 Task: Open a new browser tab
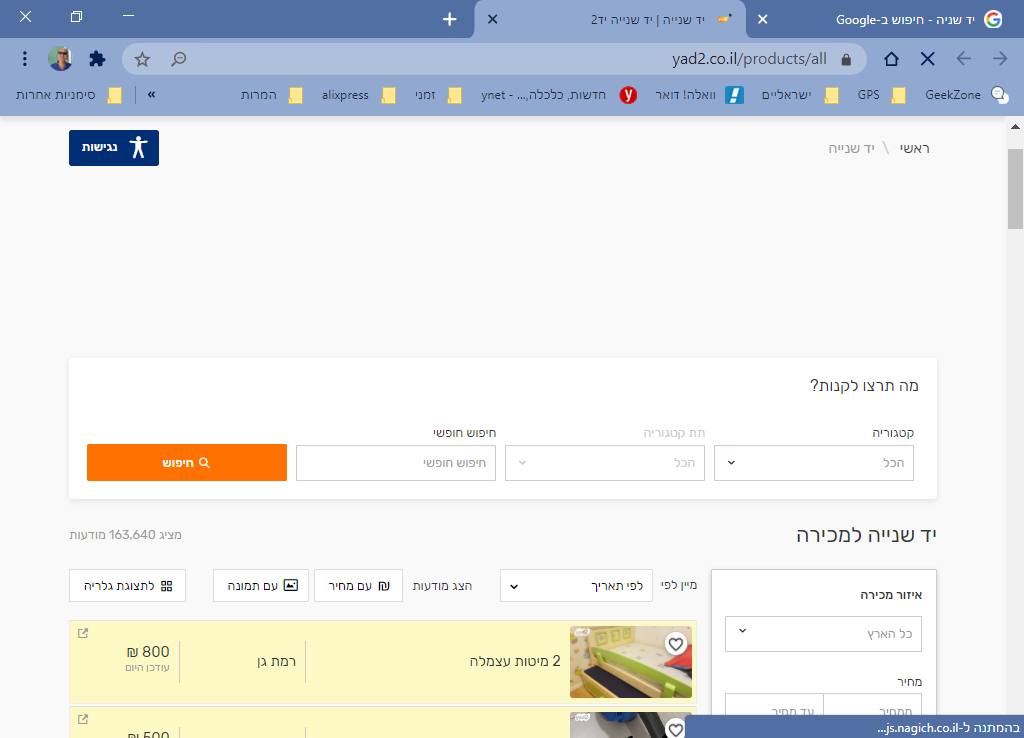(450, 19)
